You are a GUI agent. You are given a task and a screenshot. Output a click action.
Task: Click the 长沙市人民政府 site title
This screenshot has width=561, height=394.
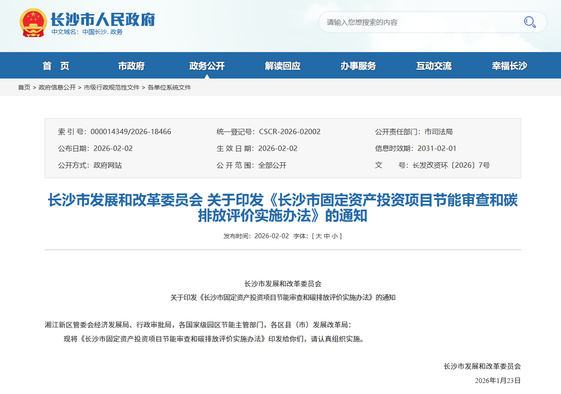(x=103, y=19)
